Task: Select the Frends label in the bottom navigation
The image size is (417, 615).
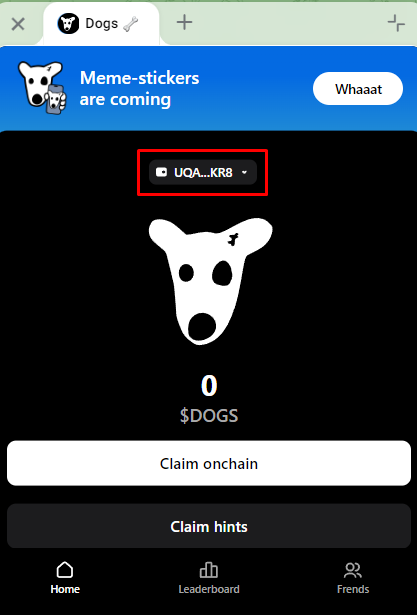Action: click(353, 589)
